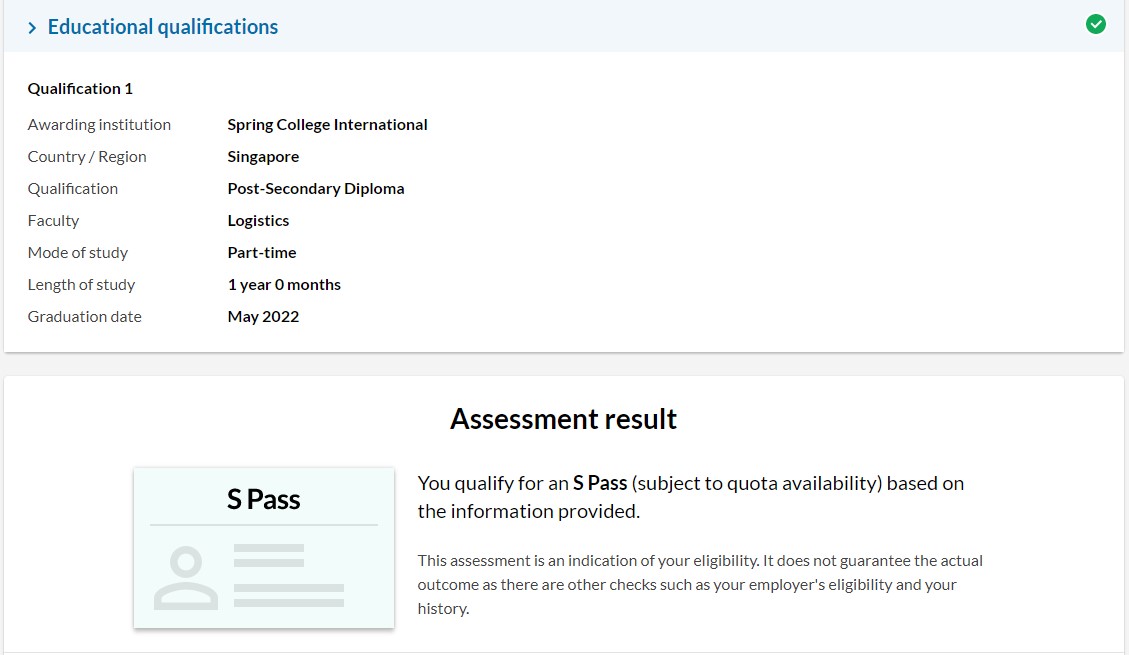Expand the Educational qualifications chevron
Viewport: 1129px width, 655px height.
32,28
